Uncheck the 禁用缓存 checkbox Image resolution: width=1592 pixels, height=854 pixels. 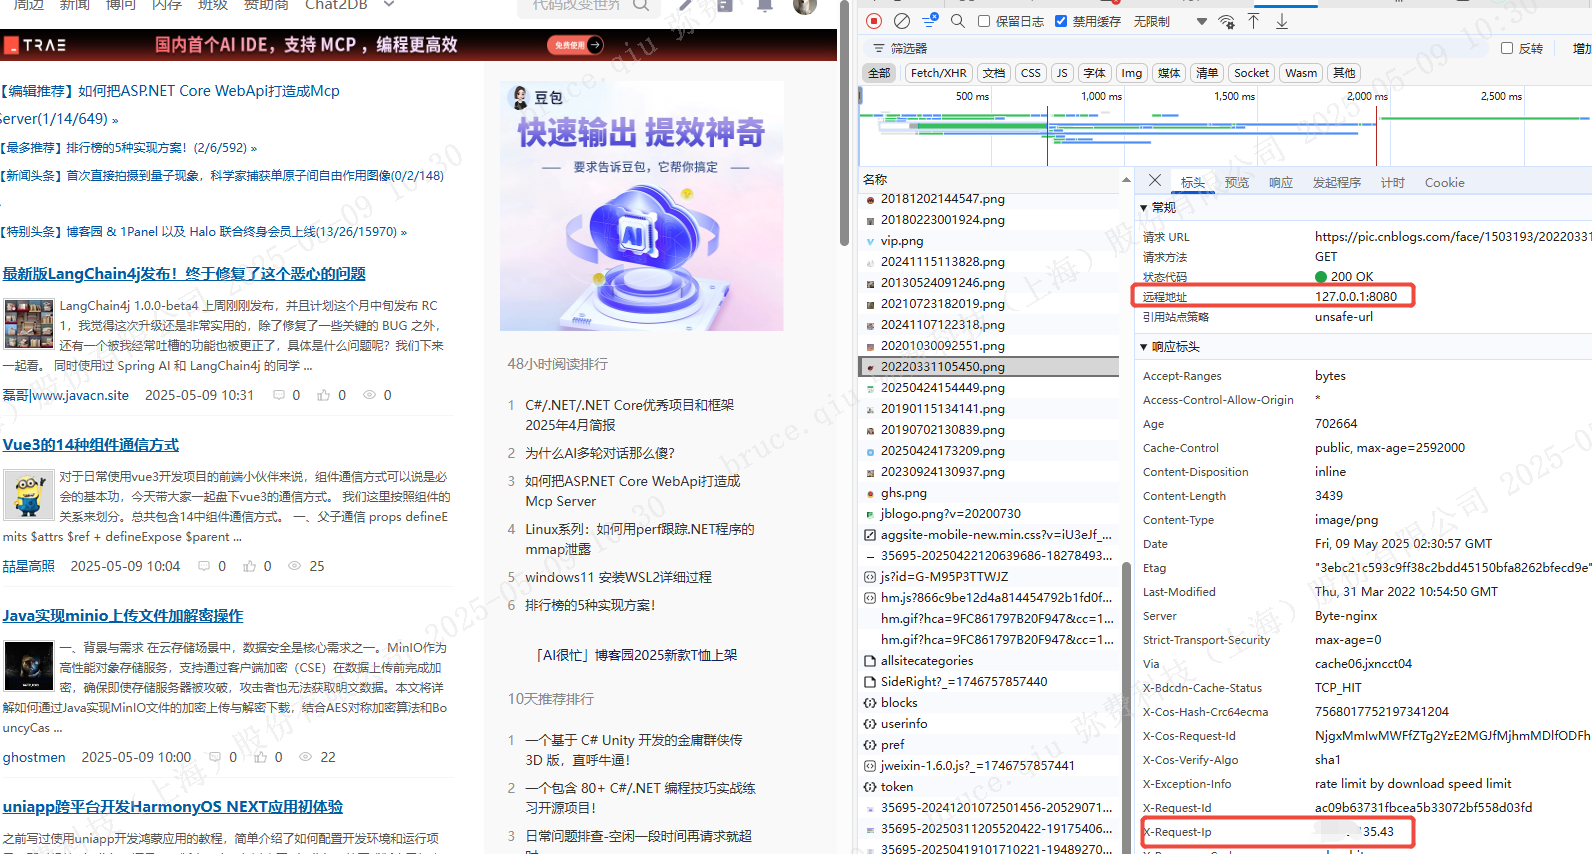(x=1061, y=21)
